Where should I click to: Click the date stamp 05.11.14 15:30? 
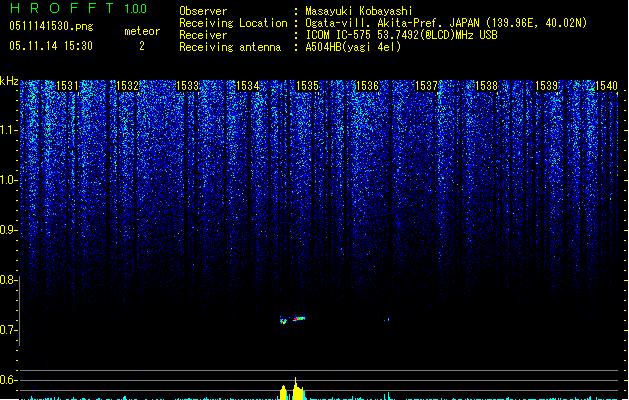pyautogui.click(x=51, y=46)
